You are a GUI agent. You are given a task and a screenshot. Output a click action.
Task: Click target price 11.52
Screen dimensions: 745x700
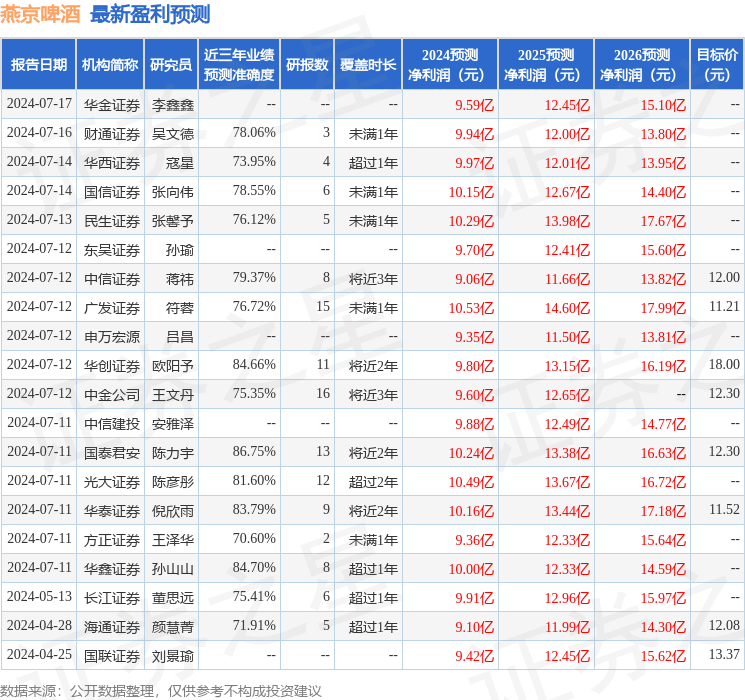[x=724, y=509]
